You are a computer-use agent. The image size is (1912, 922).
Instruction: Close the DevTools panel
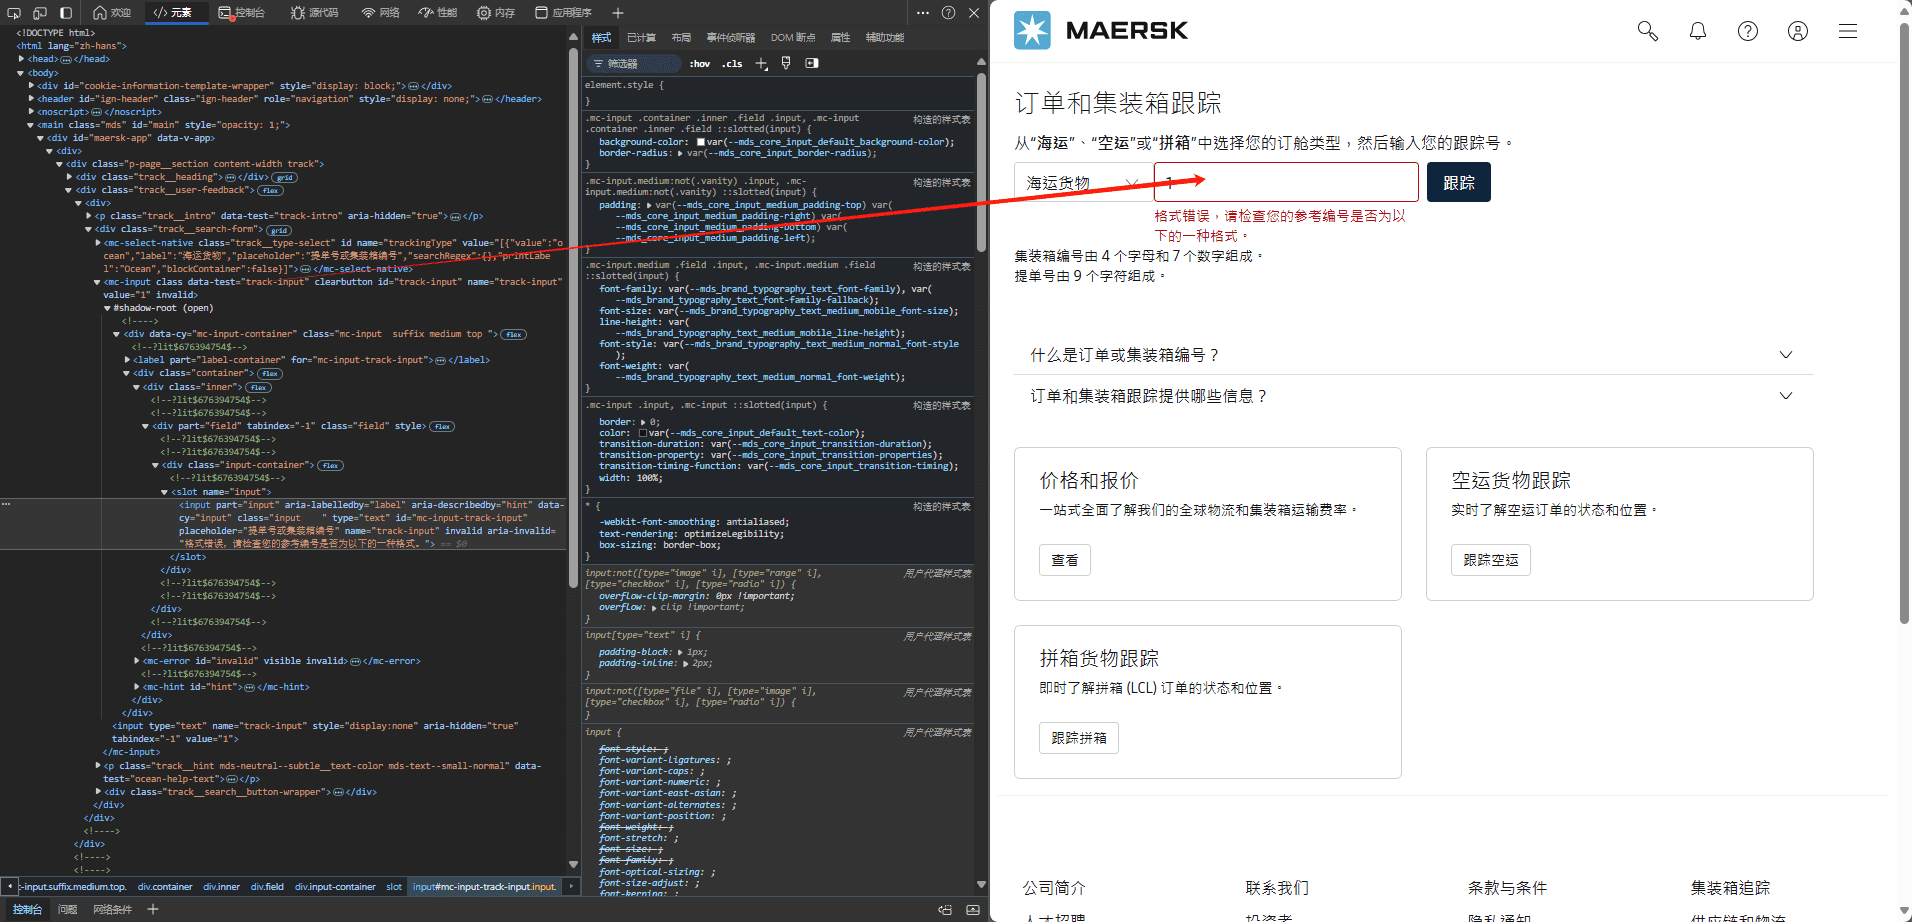[974, 13]
